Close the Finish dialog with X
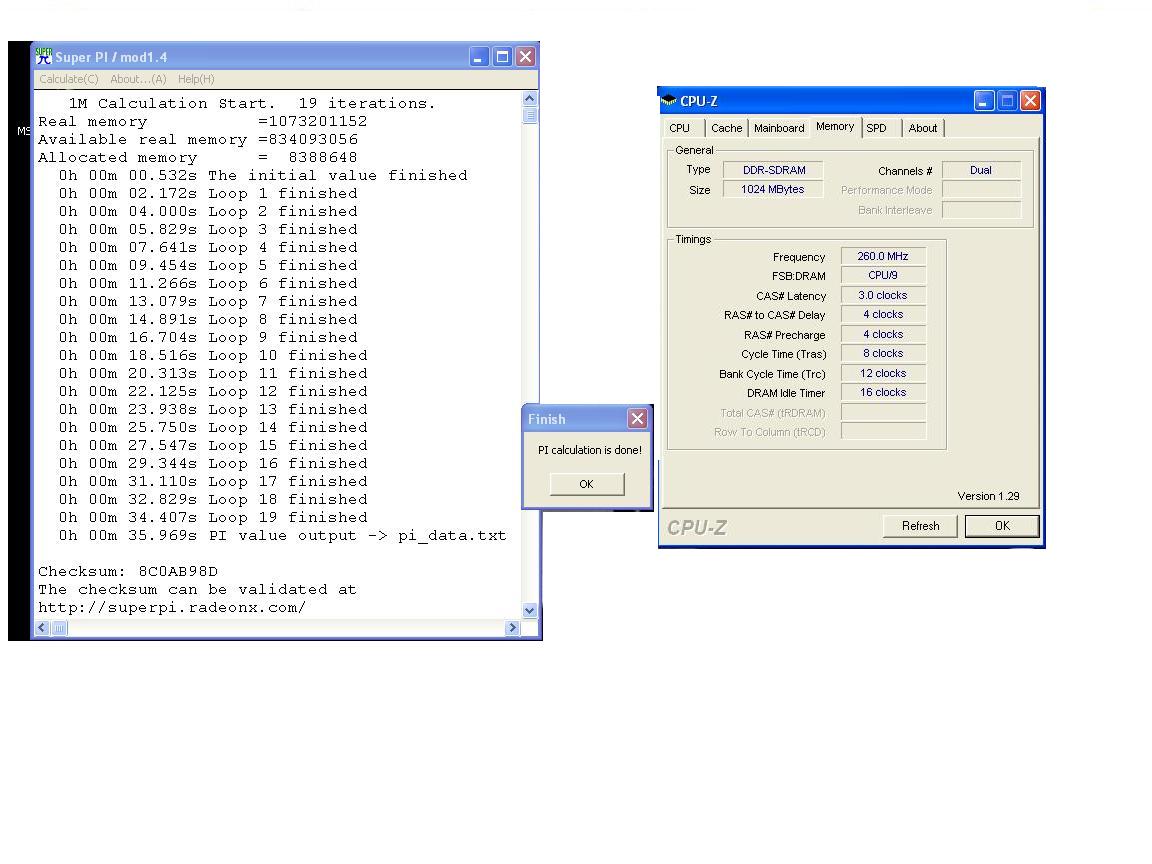 point(637,419)
